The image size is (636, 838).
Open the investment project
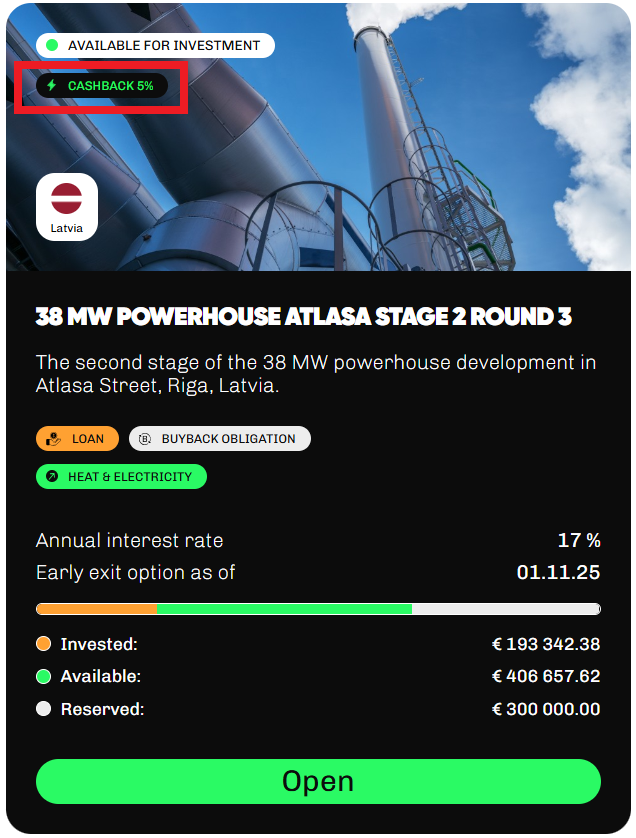(x=318, y=781)
